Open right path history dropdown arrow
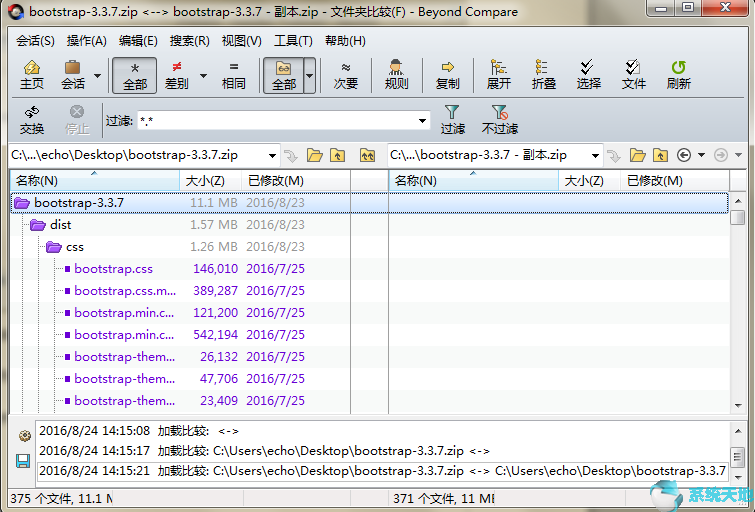755x512 pixels. [595, 156]
